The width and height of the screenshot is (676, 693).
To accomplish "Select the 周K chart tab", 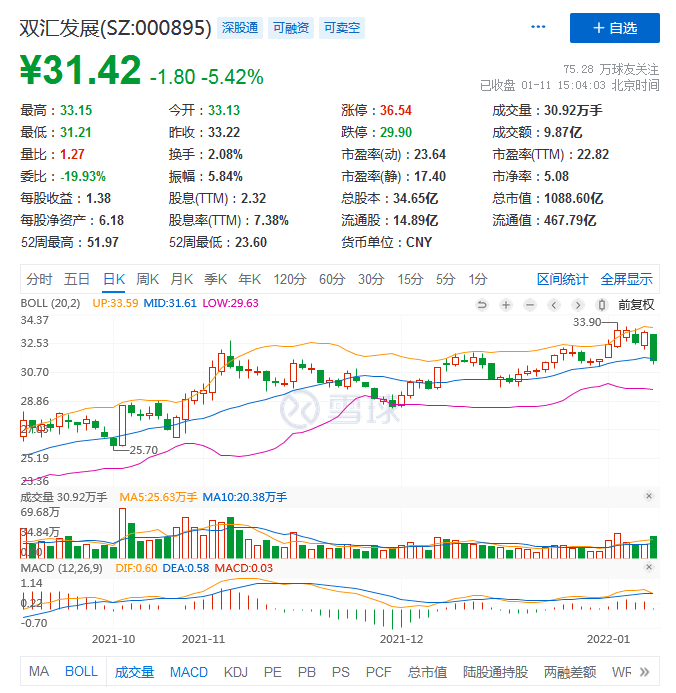I will point(148,279).
